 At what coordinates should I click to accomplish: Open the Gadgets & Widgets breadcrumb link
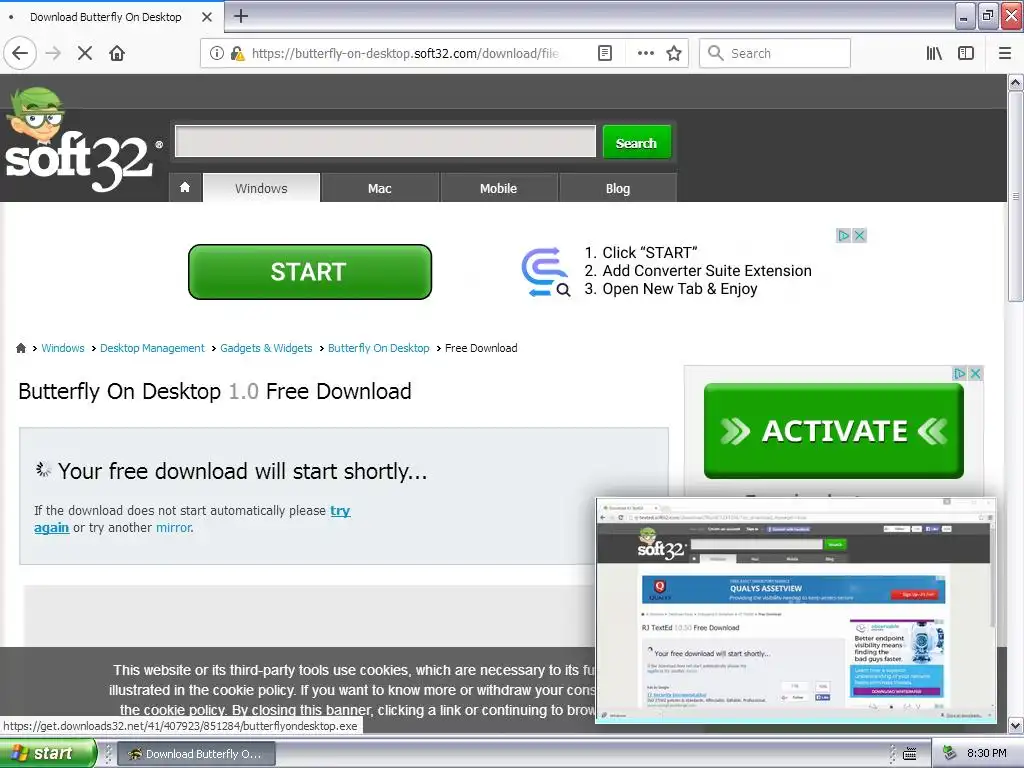coord(266,348)
